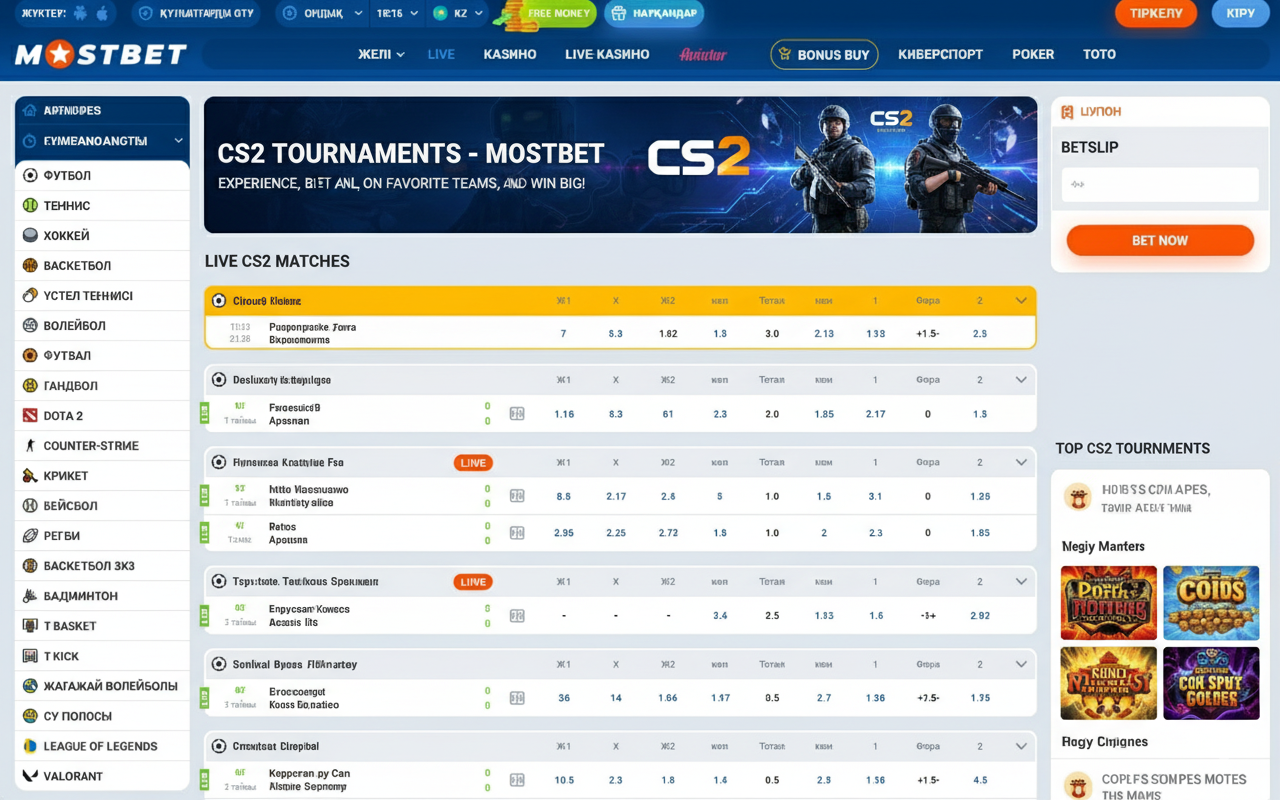Open the ФУТБОЛ football icon

[x=30, y=175]
